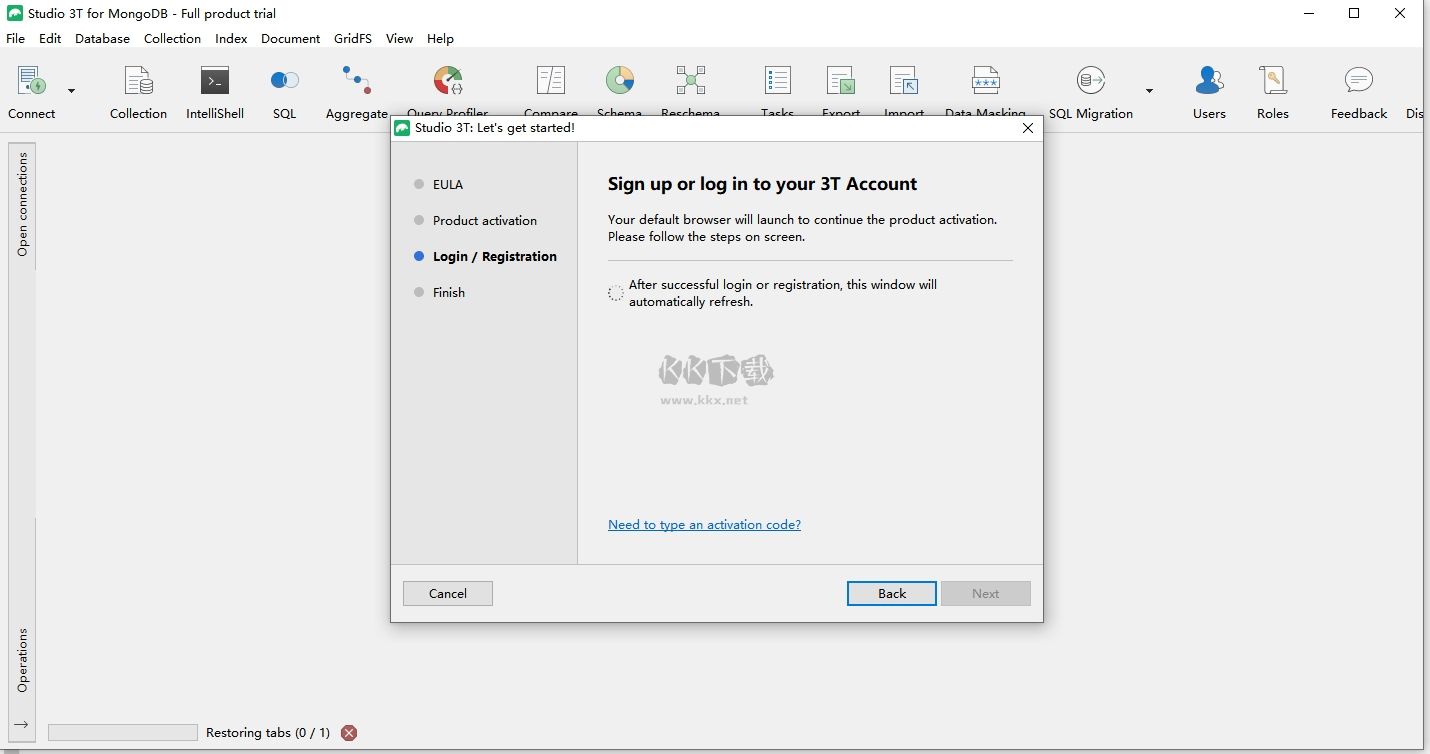Click the Studio 3T logo in the dialog title
The height and width of the screenshot is (754, 1430).
pos(402,128)
